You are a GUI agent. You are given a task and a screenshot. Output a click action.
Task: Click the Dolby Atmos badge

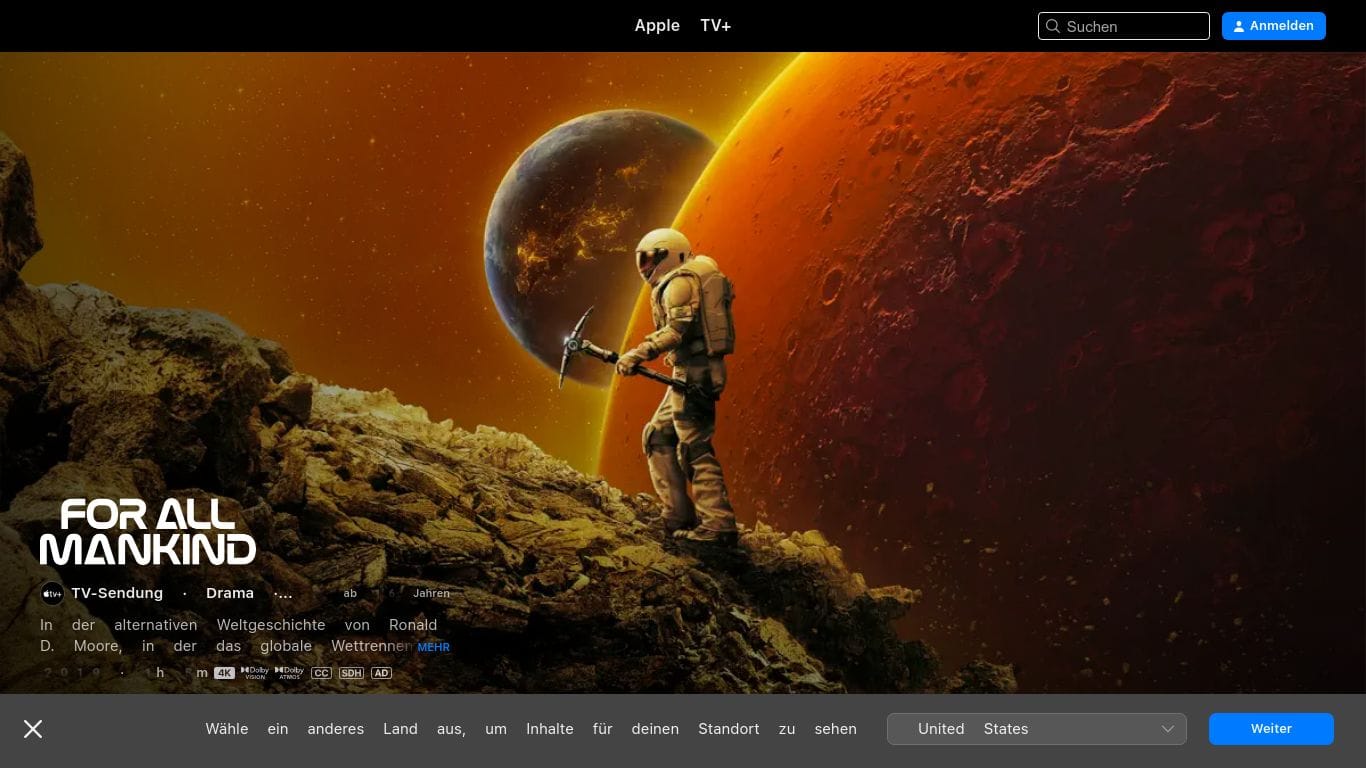click(x=289, y=673)
